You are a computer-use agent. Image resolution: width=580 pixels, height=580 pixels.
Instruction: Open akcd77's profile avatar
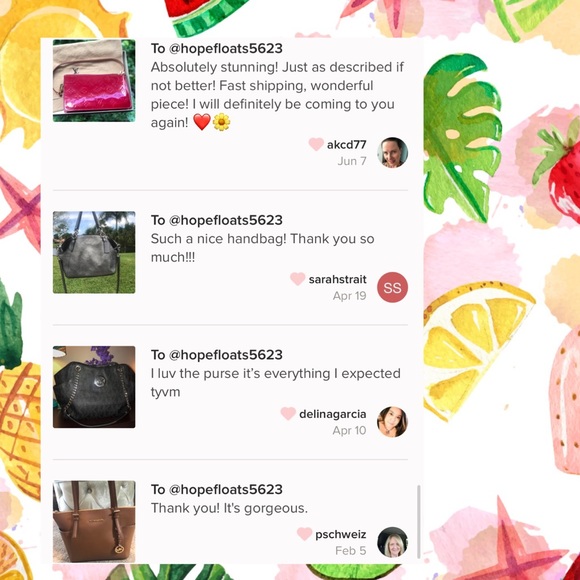pos(392,152)
